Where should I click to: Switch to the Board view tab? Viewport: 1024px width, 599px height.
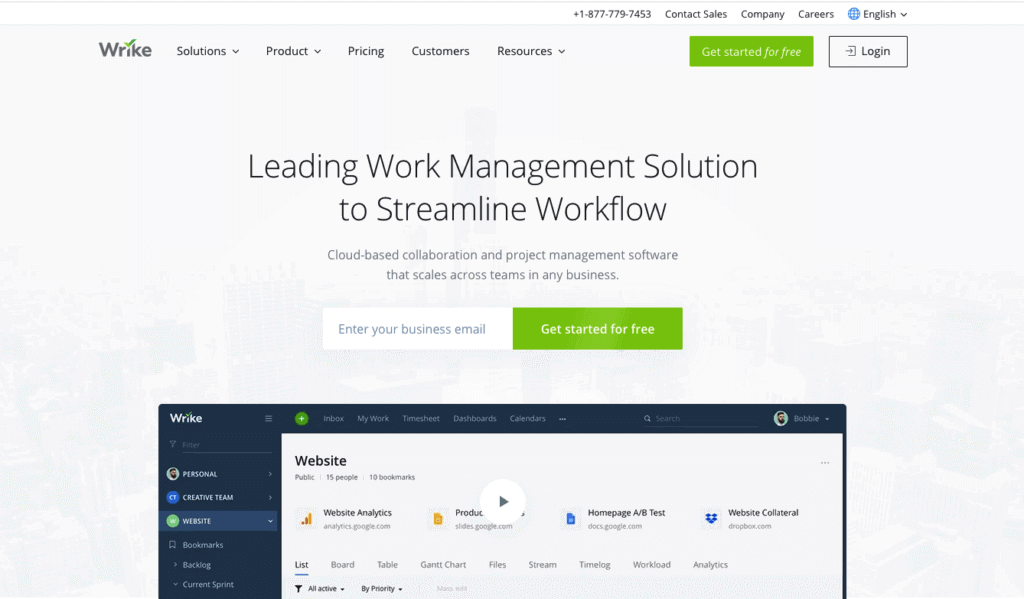(x=342, y=564)
